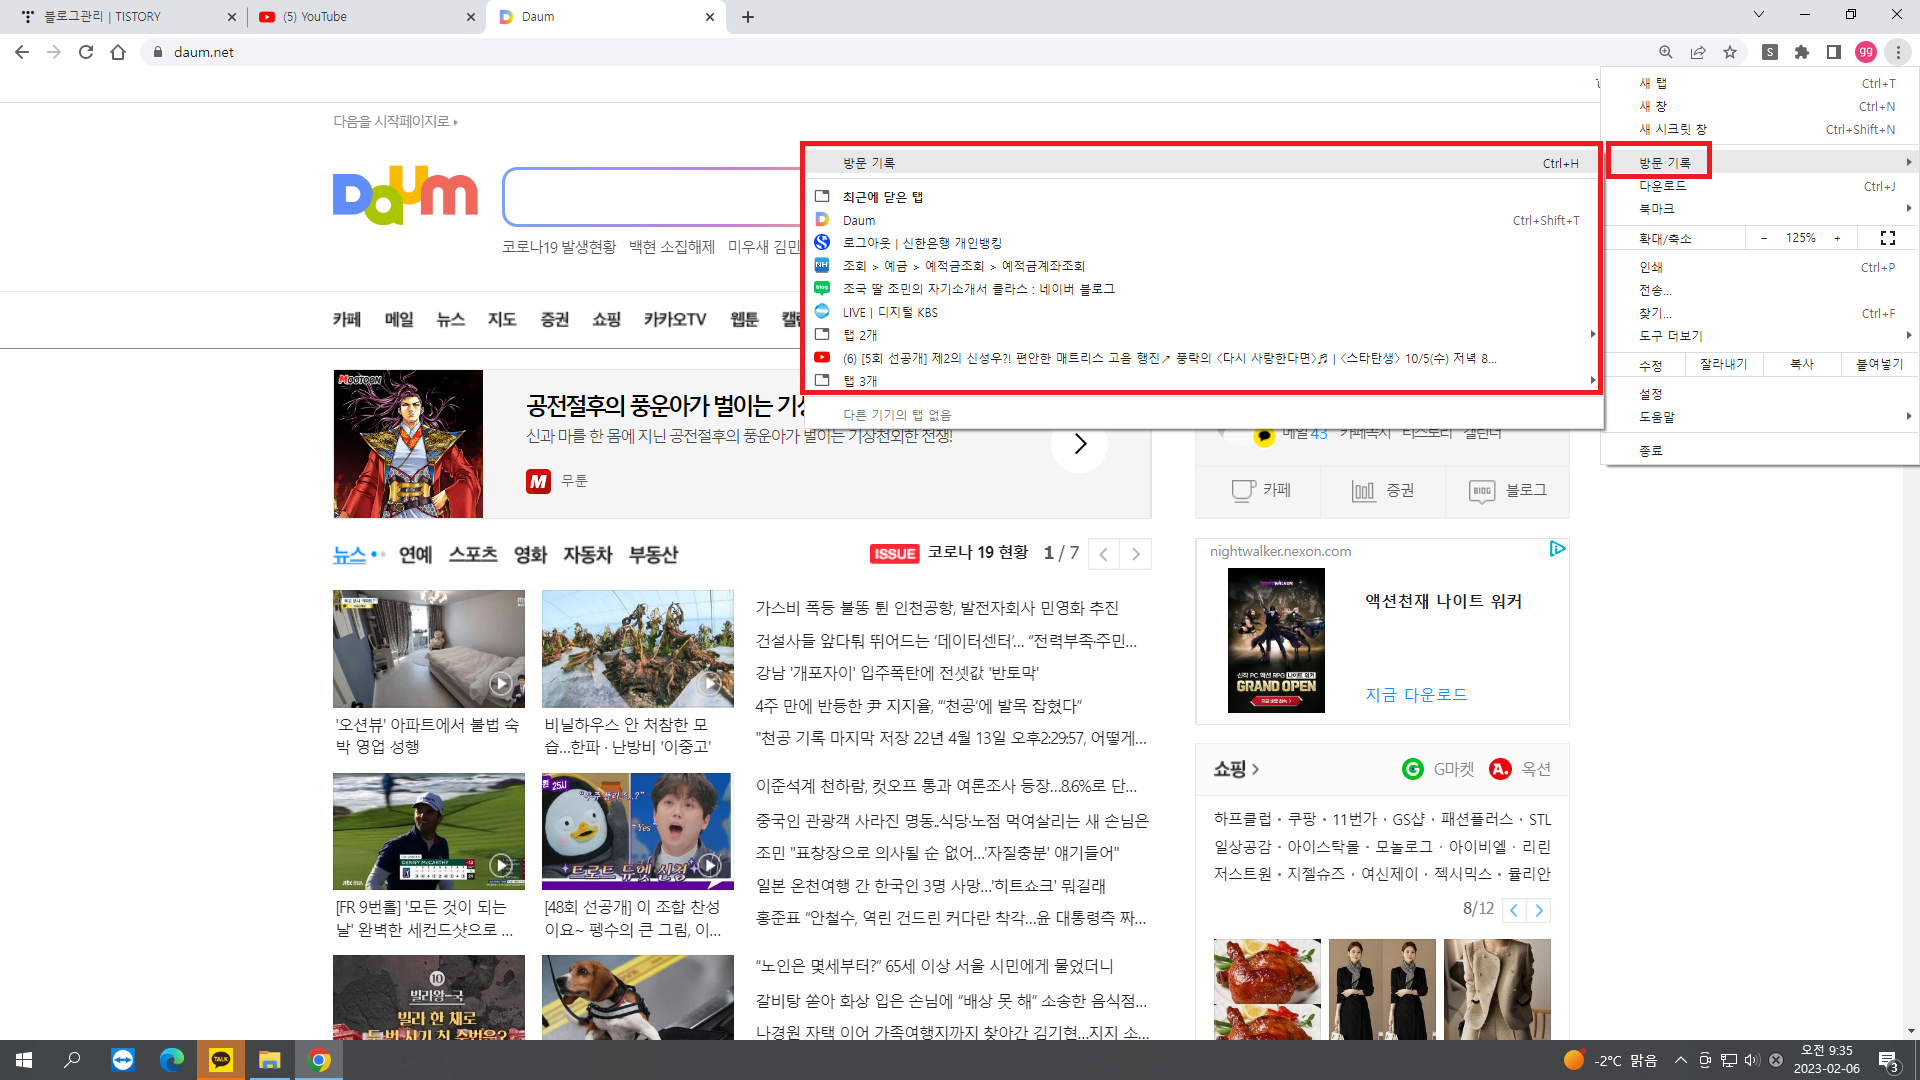Click the Chrome three-dot menu button
Viewport: 1920px width, 1080px height.
1898,52
